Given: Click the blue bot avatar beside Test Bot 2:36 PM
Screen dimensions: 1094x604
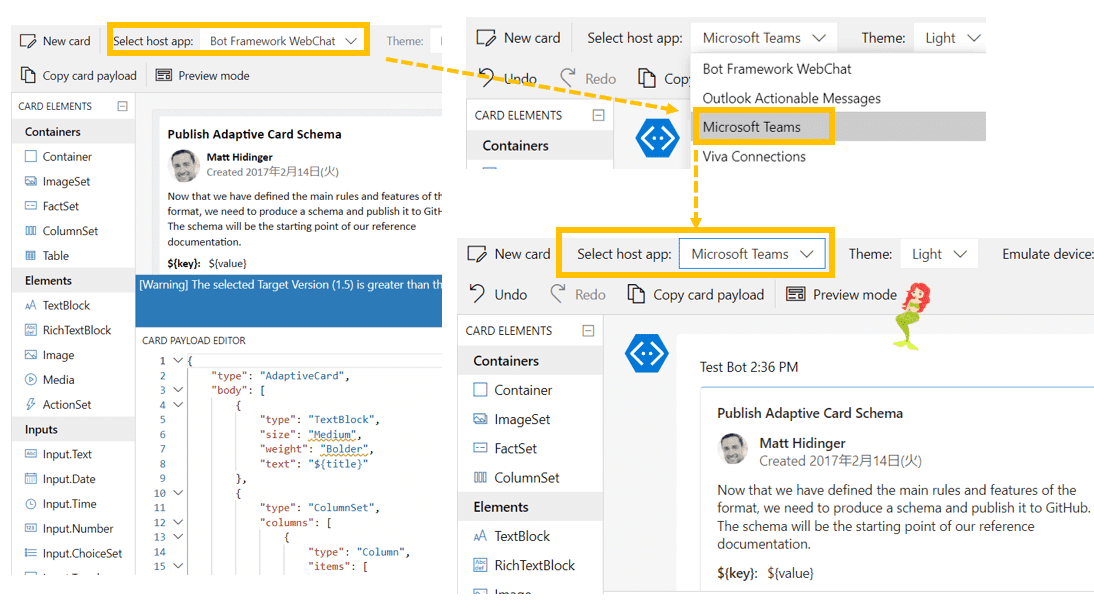Looking at the screenshot, I should click(x=647, y=354).
